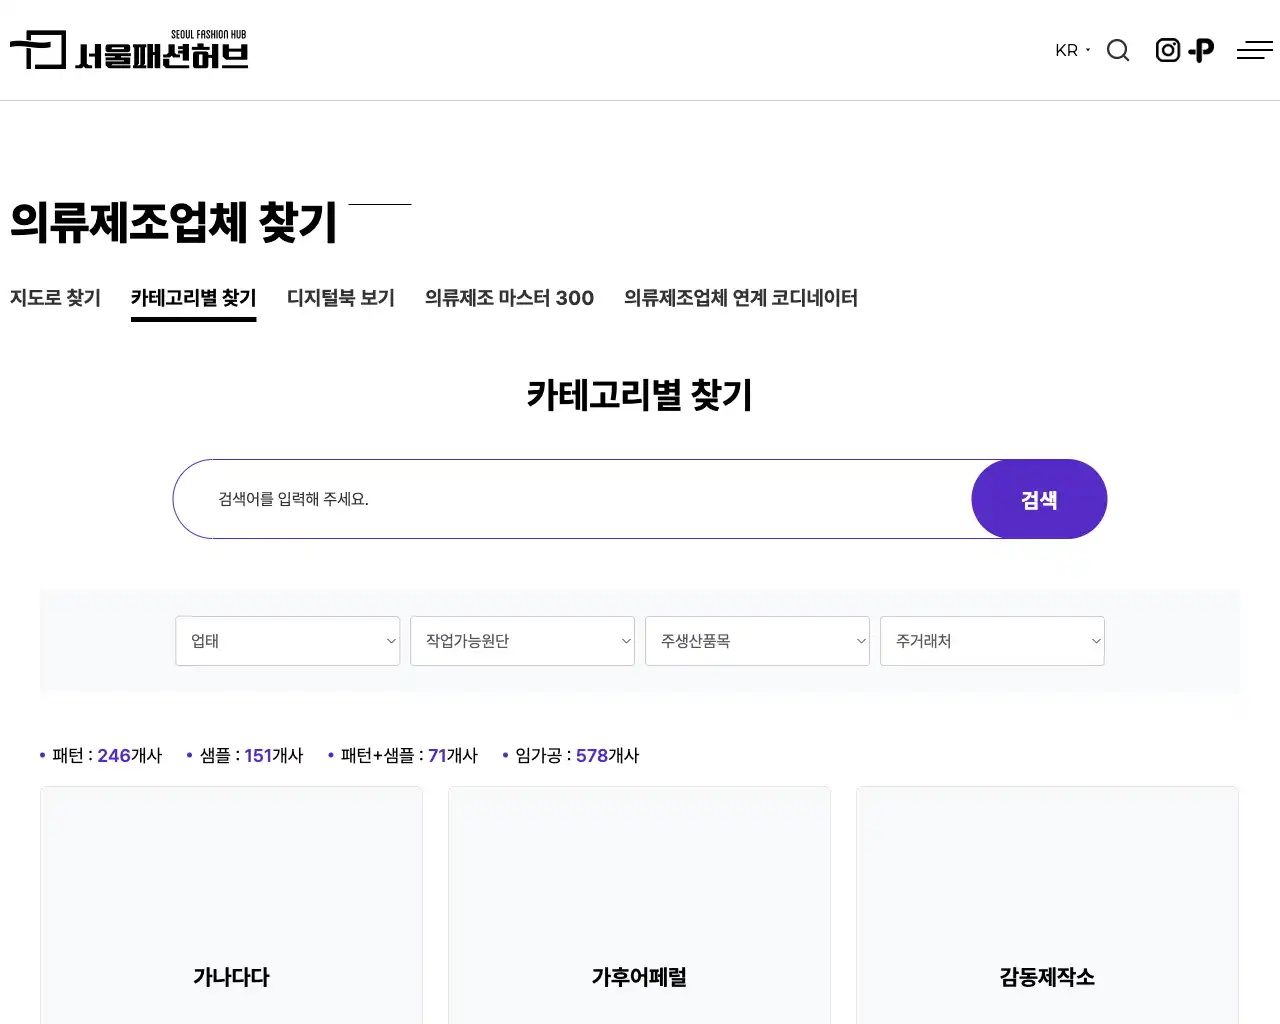1280x1024 pixels.
Task: Click the Seoul Fashion Hub logo
Action: [x=128, y=50]
